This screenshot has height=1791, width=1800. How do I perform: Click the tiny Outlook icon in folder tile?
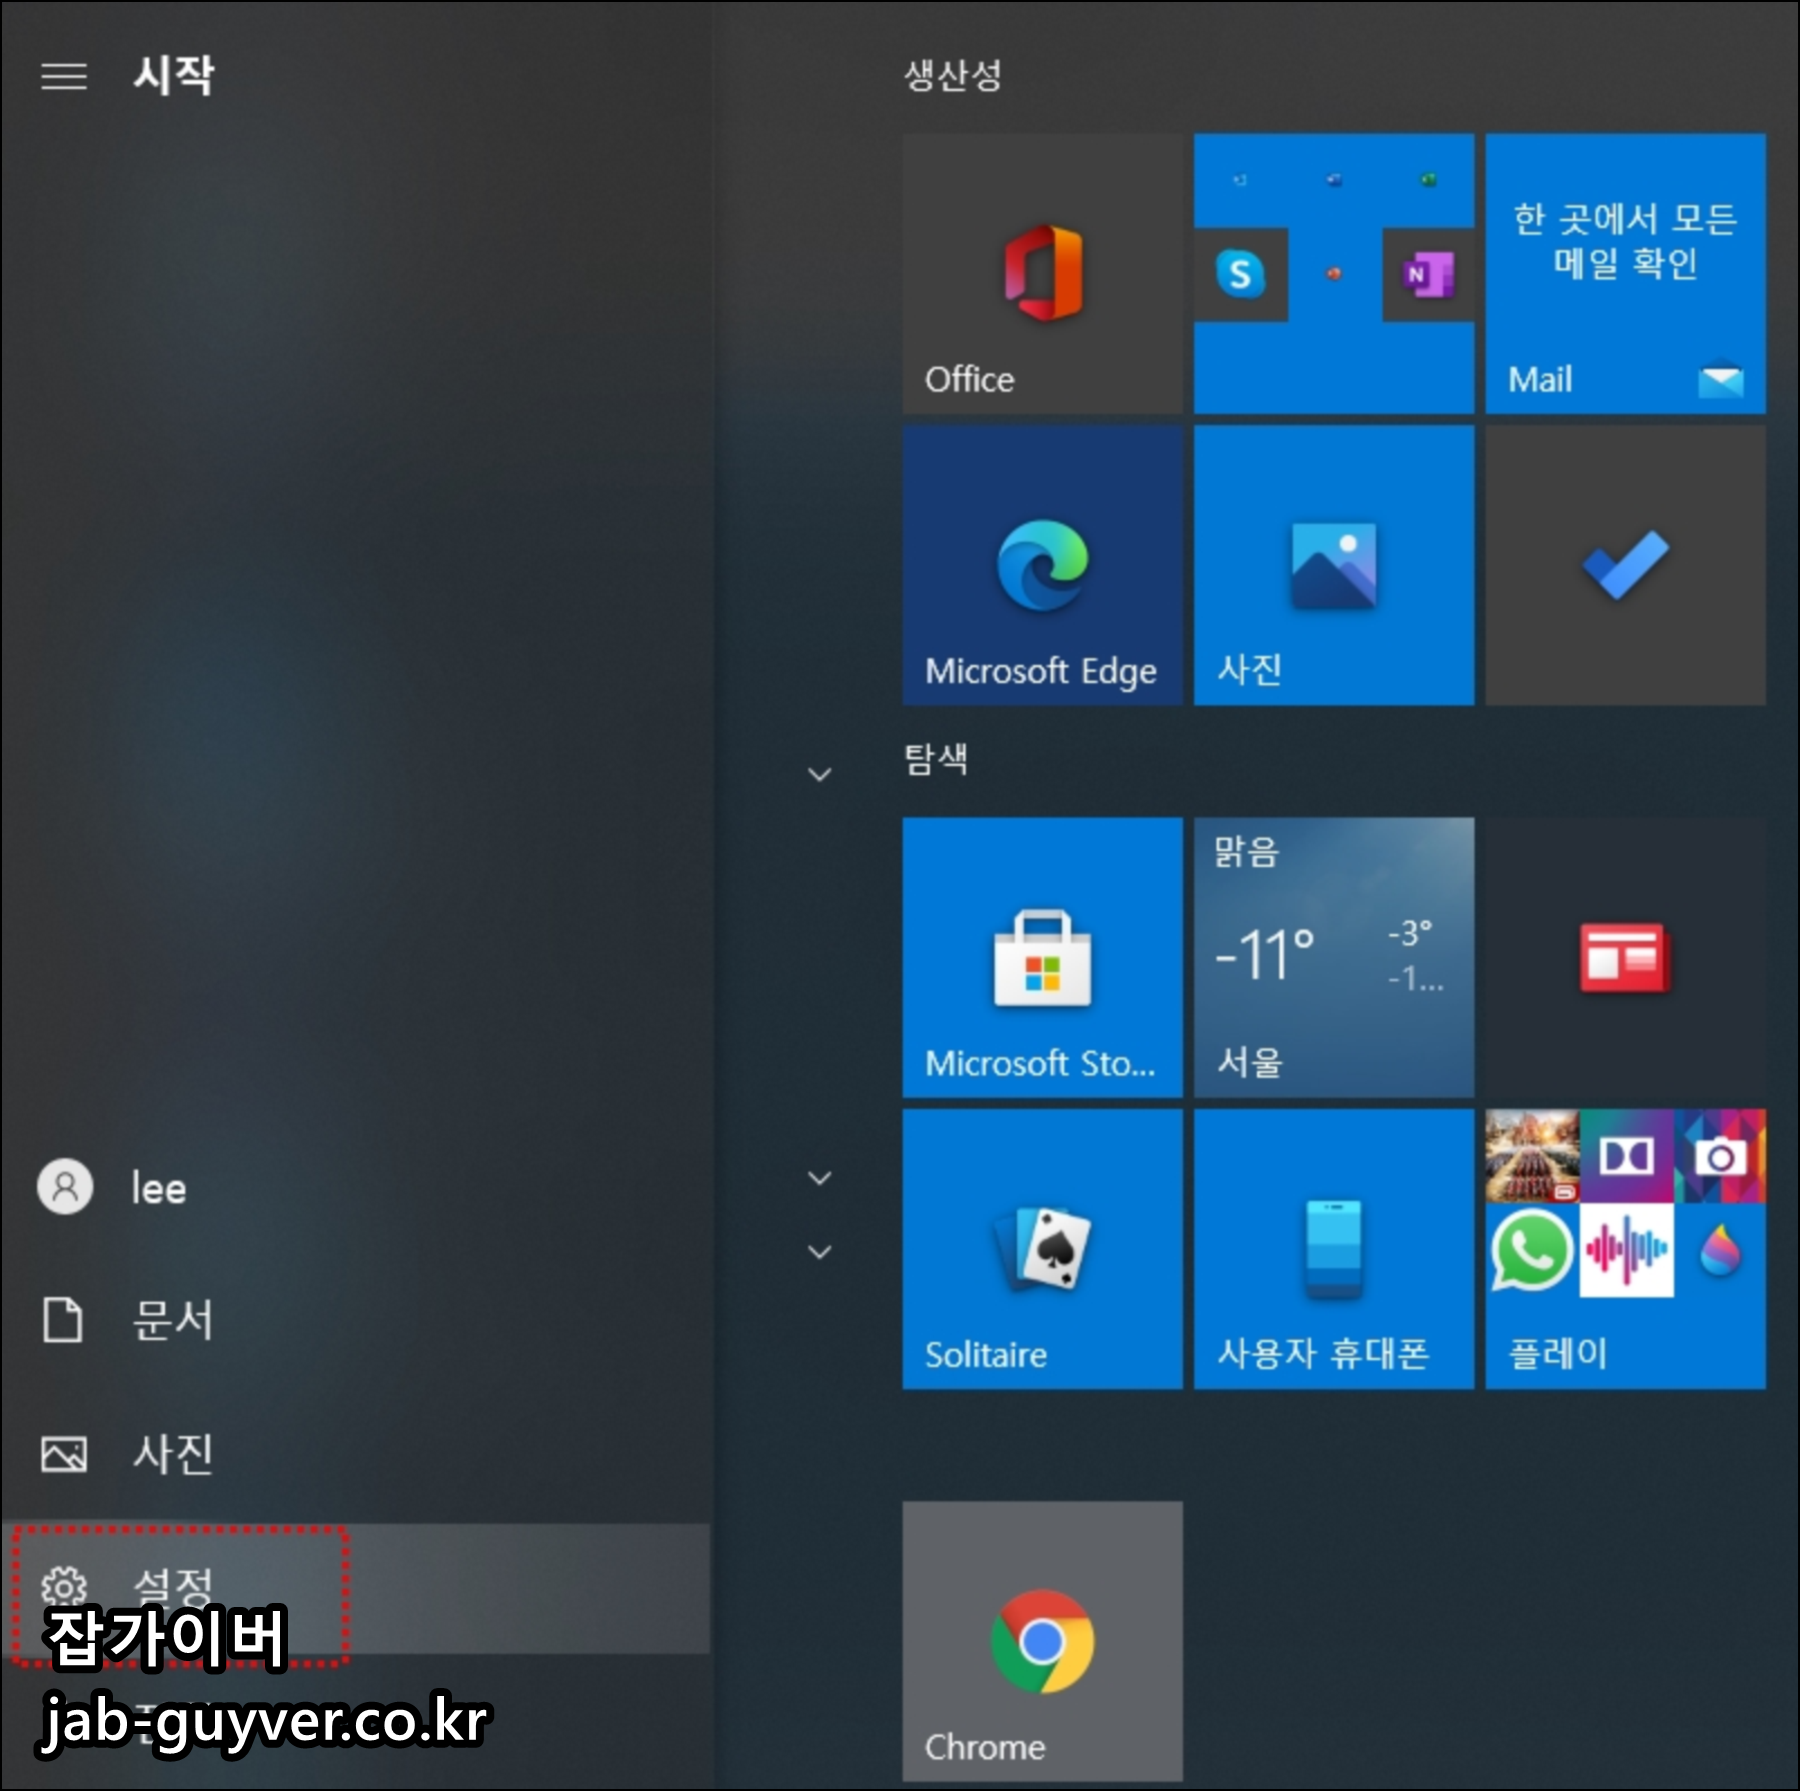(1240, 180)
